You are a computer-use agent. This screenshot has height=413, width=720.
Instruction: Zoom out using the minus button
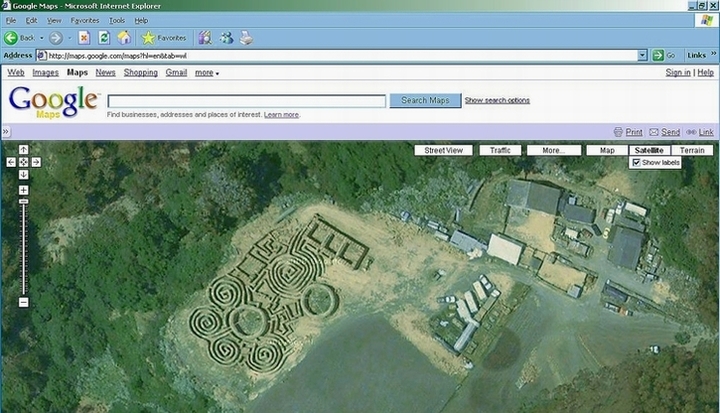24,302
